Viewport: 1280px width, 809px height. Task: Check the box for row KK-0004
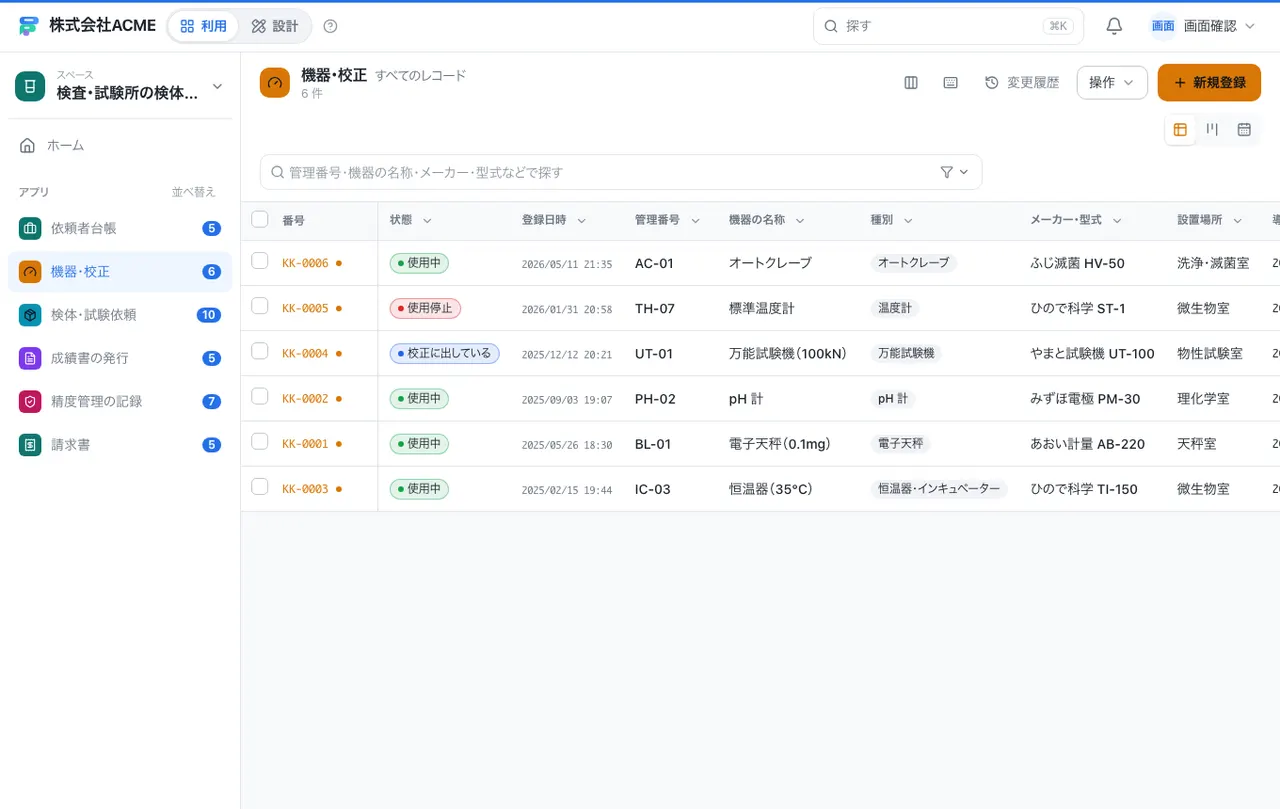click(260, 351)
